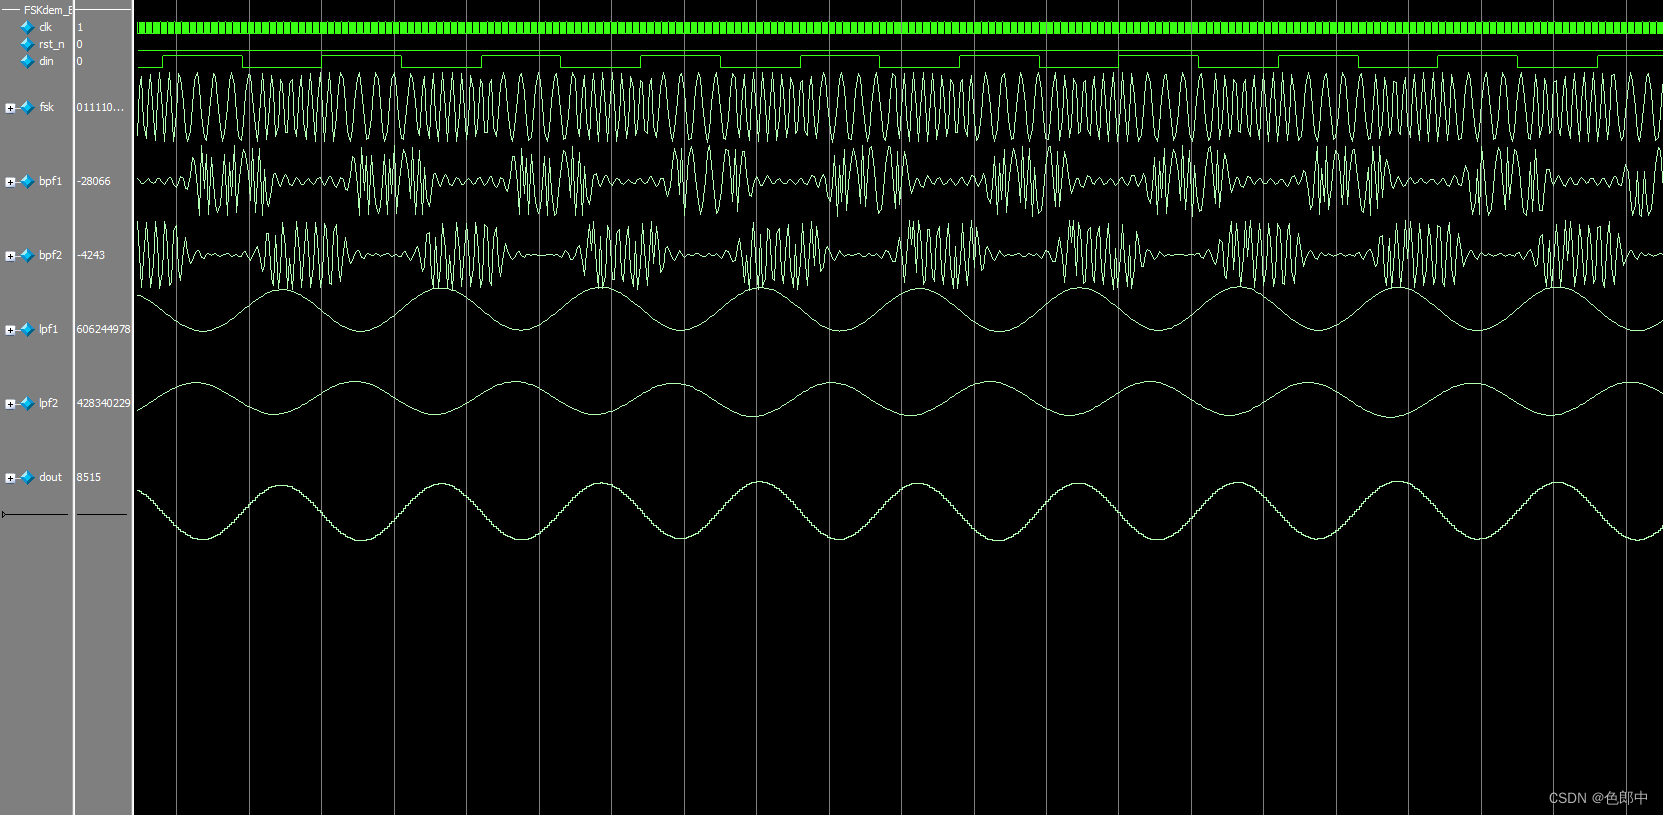Expand the lpf1 bus signal
Image resolution: width=1663 pixels, height=815 pixels.
click(10, 330)
